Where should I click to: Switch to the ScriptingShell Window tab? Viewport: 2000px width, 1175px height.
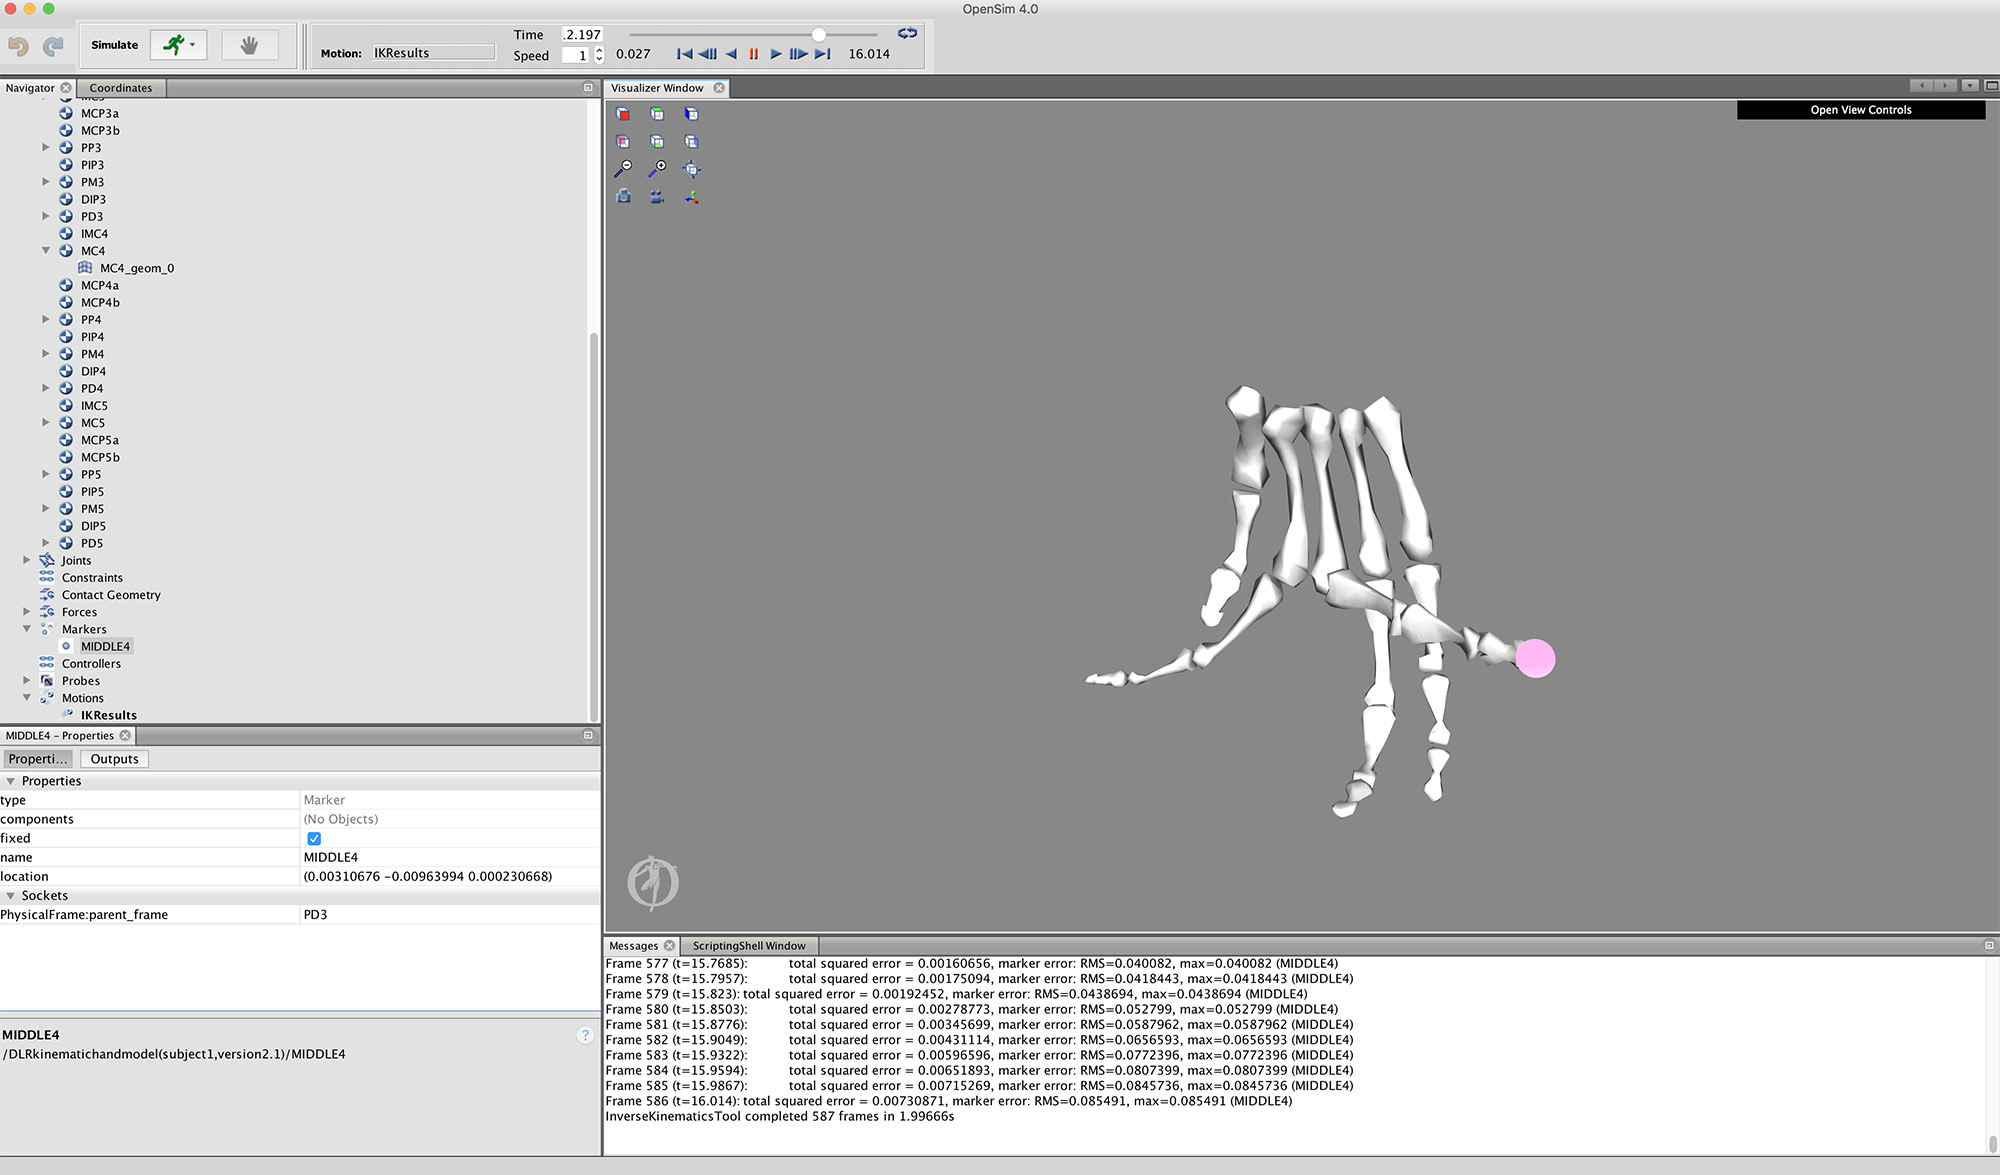tap(749, 946)
